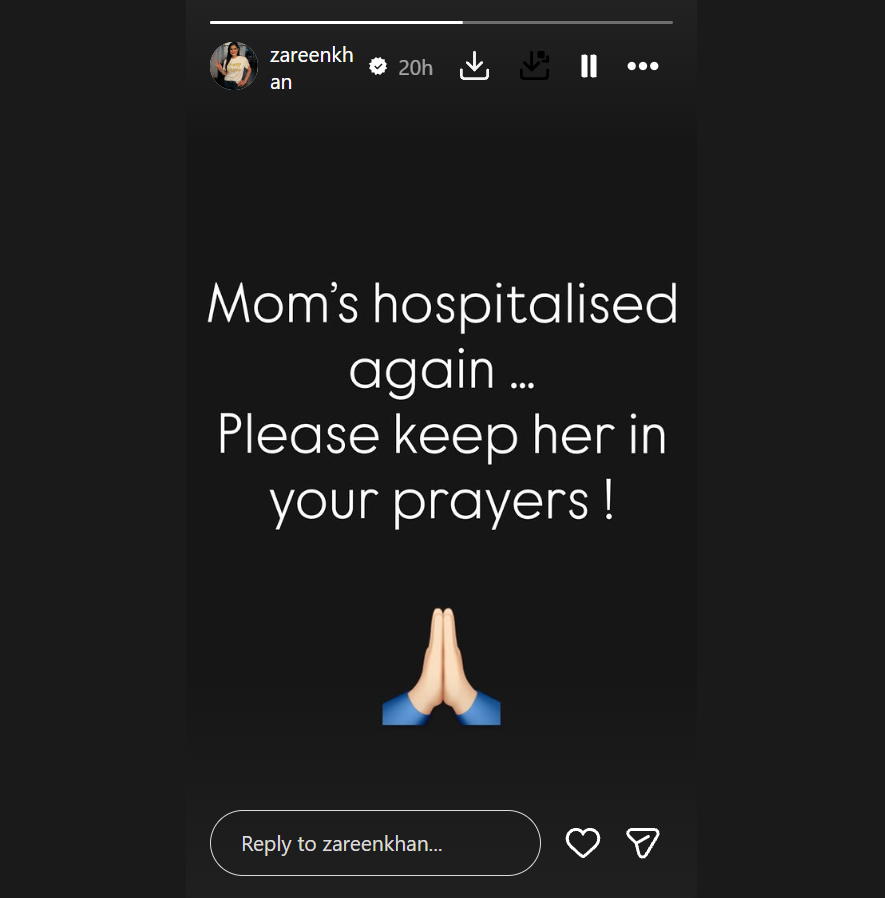Pause the story playback

point(589,66)
